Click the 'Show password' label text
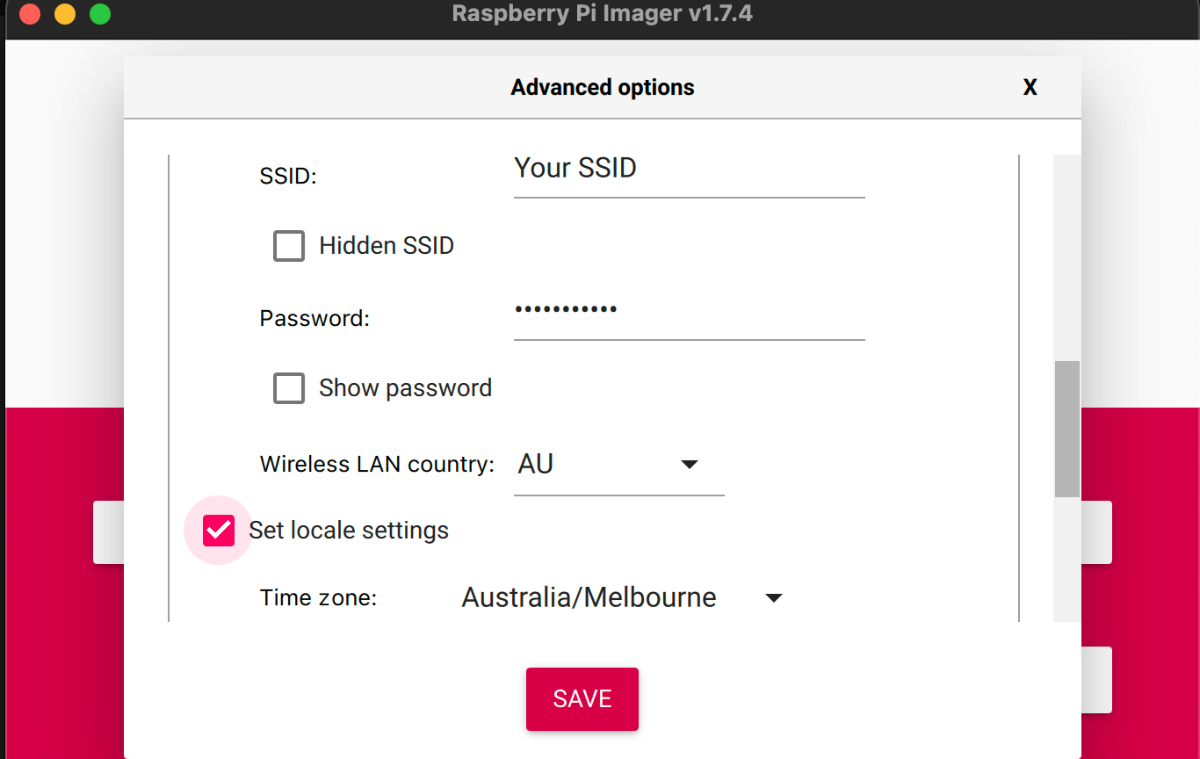The width and height of the screenshot is (1200, 759). pos(405,388)
